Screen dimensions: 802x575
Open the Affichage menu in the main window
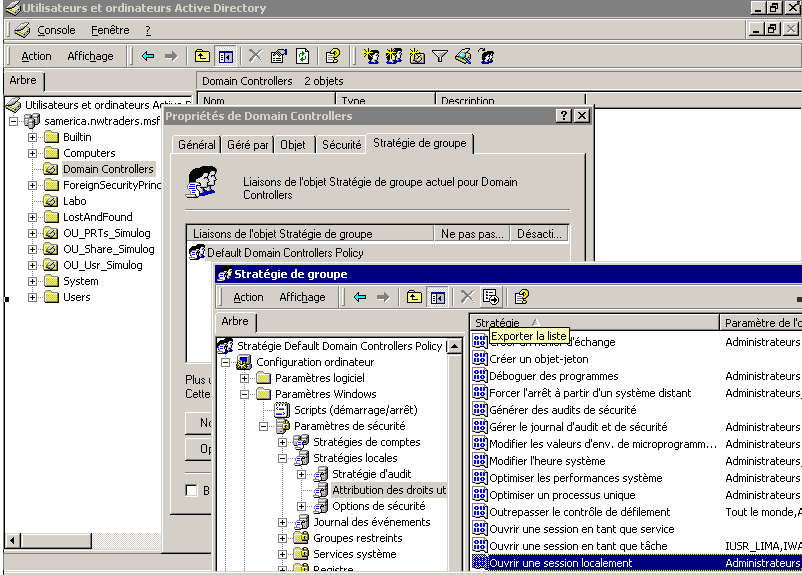[90, 56]
